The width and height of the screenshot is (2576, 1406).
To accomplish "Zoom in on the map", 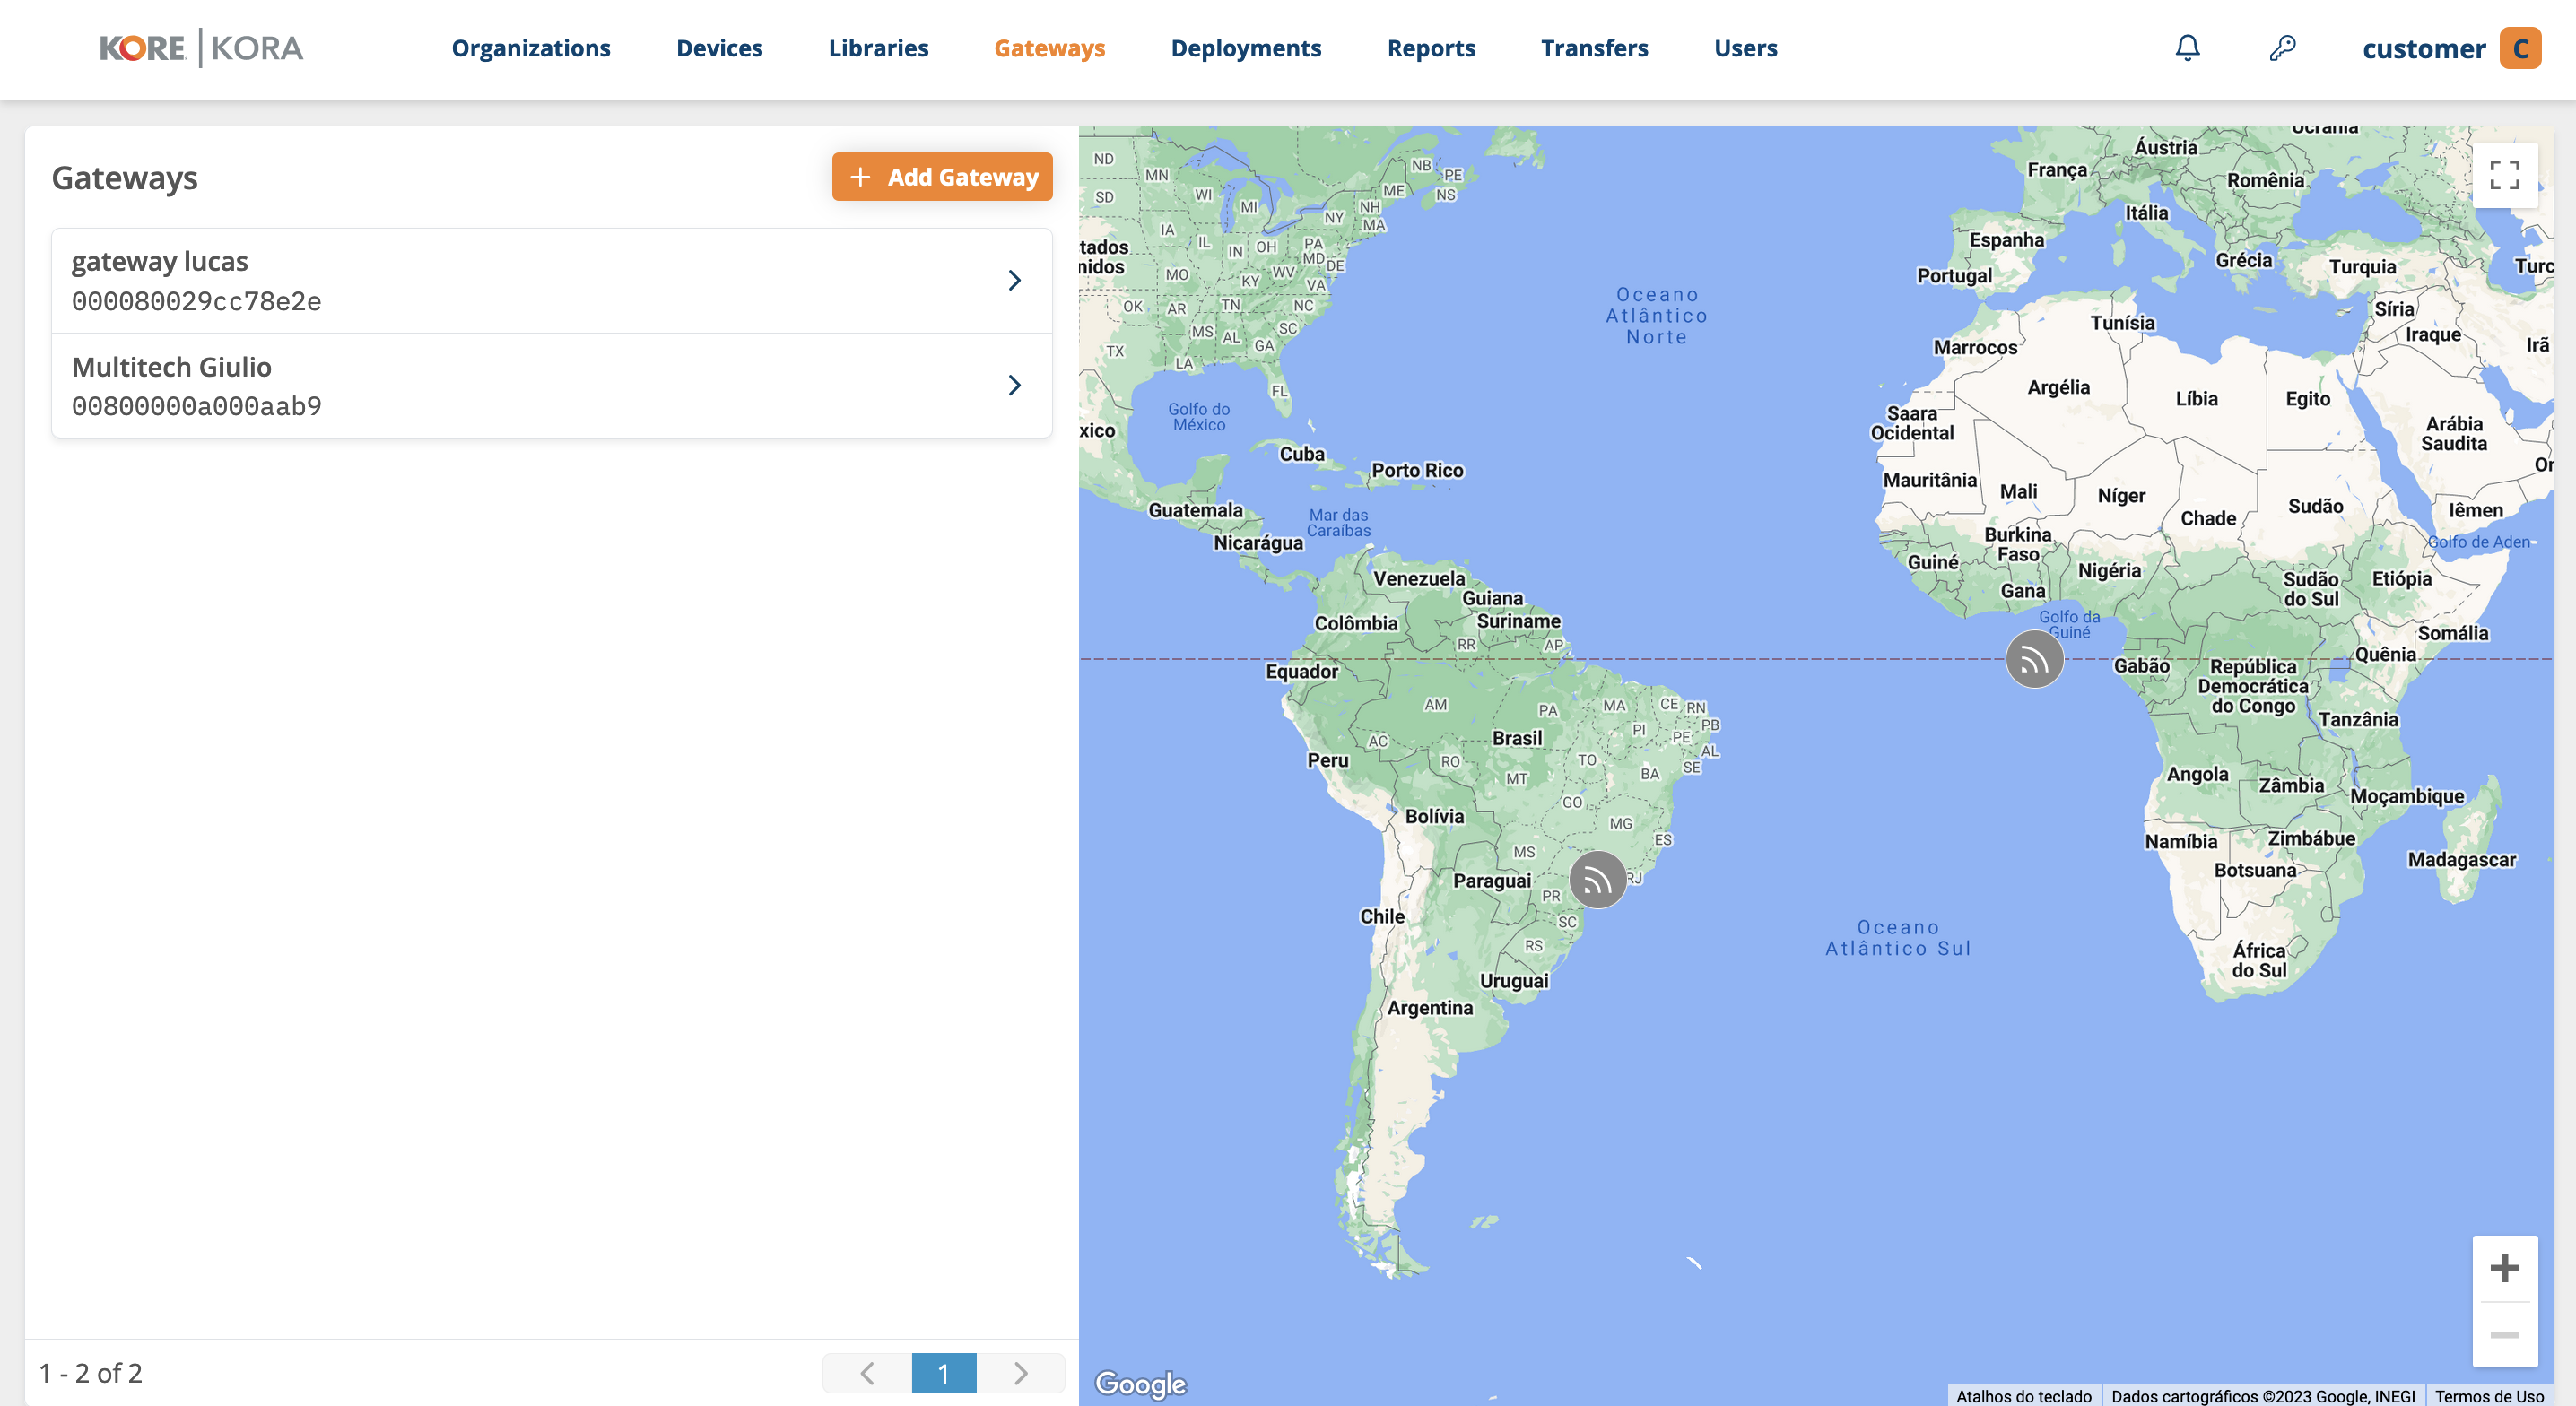I will tap(2504, 1268).
